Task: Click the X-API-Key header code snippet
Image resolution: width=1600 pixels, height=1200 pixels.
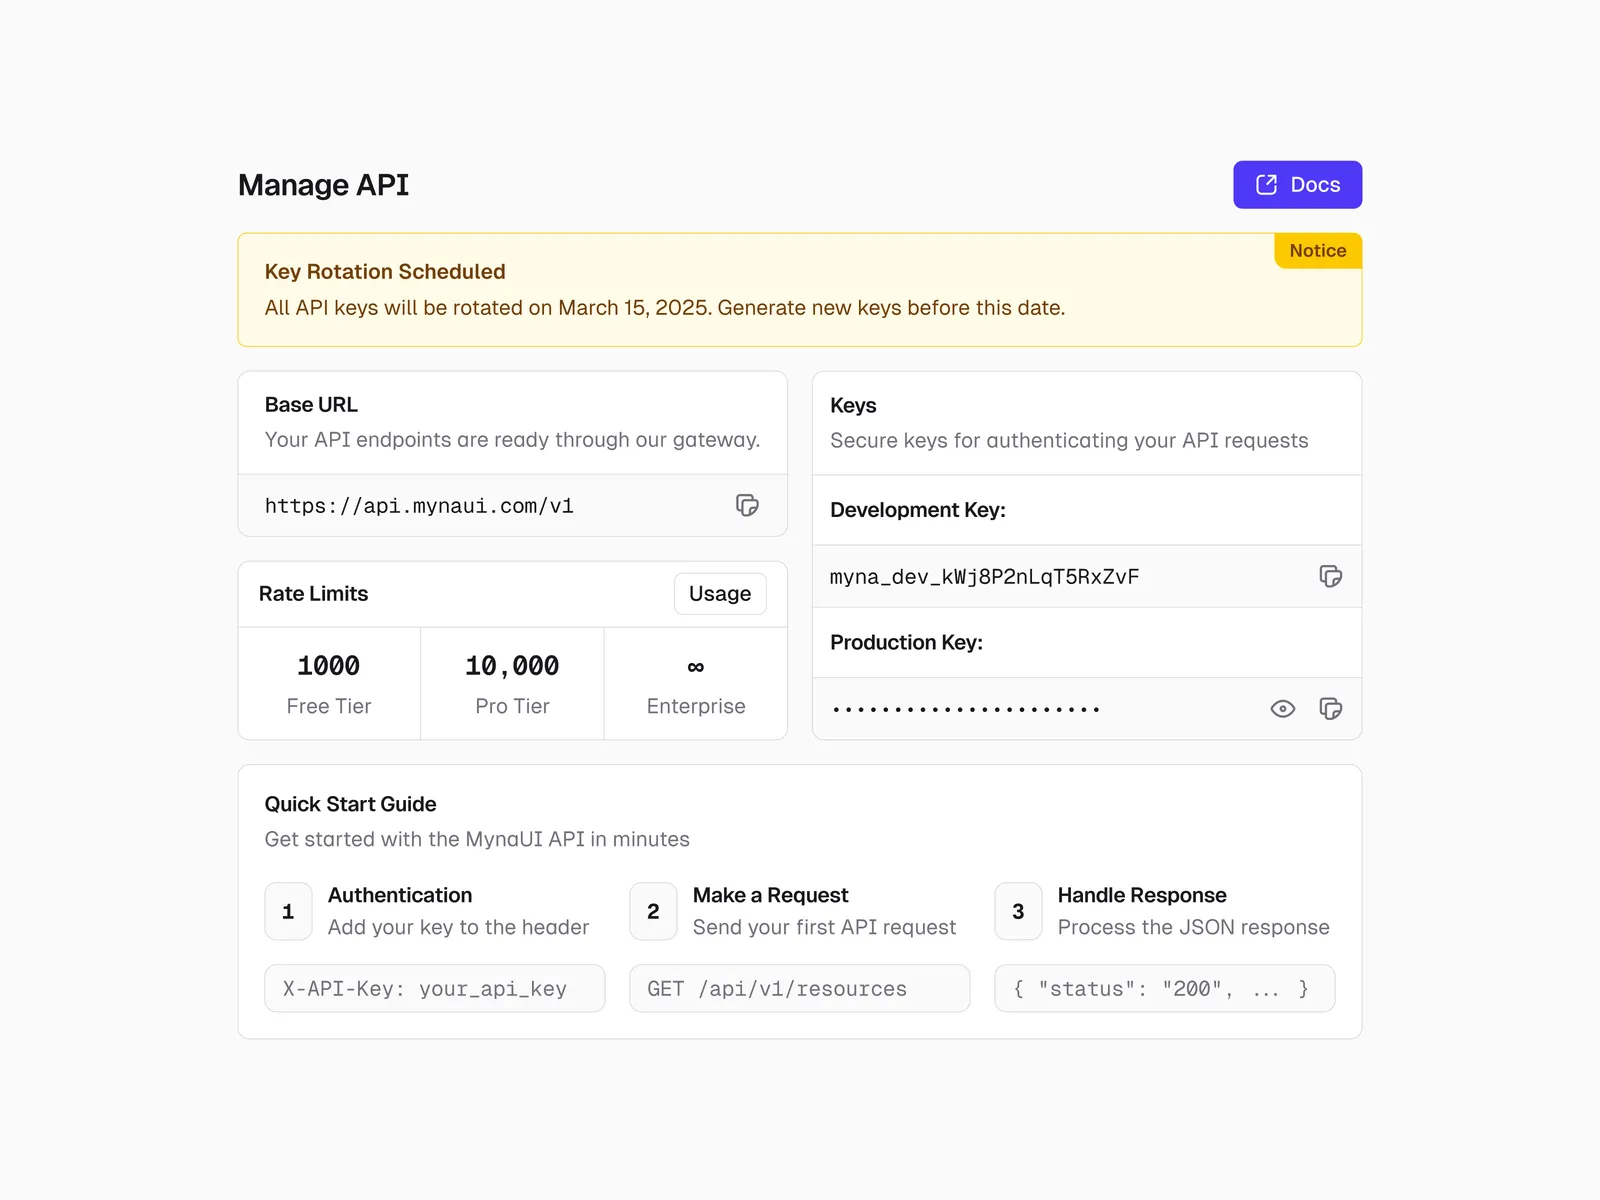Action: pyautogui.click(x=434, y=989)
